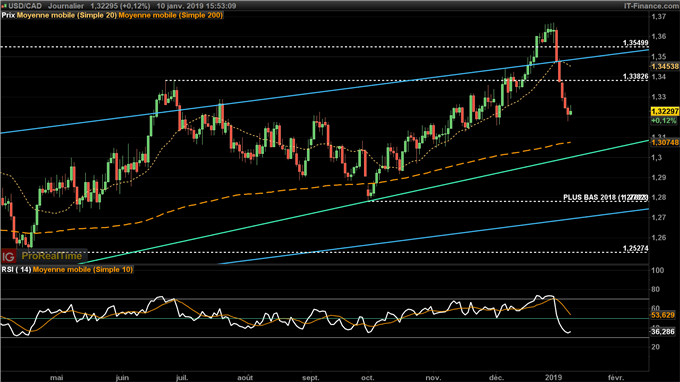Click the 1,25274 support level label
Image resolution: width=680 pixels, height=382 pixels.
(635, 248)
